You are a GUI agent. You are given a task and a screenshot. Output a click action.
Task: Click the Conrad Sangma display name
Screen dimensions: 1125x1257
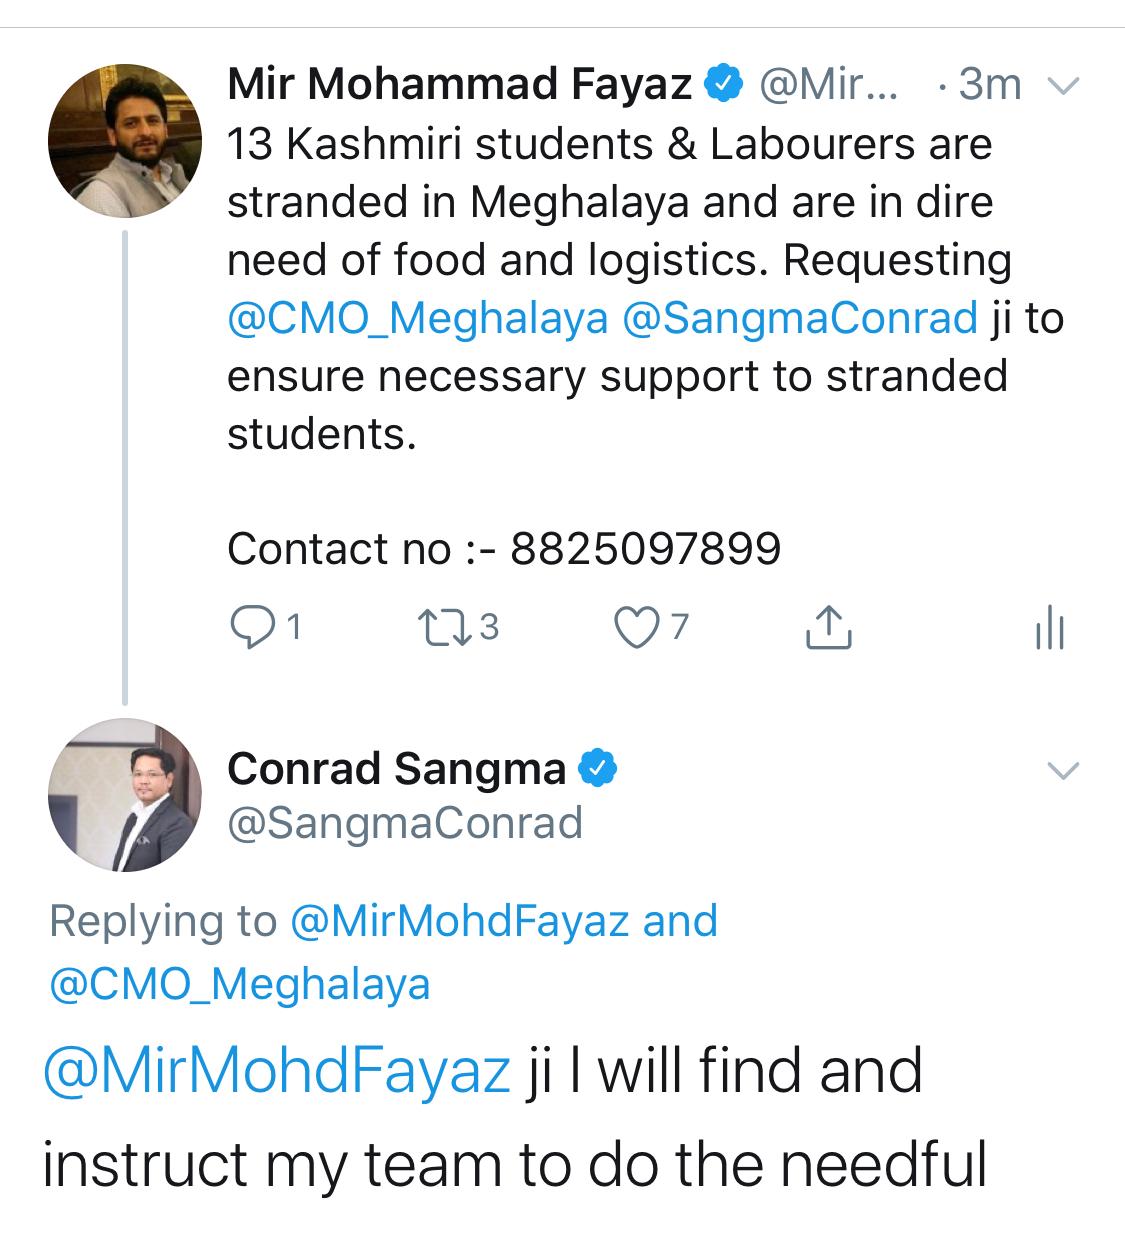(396, 768)
